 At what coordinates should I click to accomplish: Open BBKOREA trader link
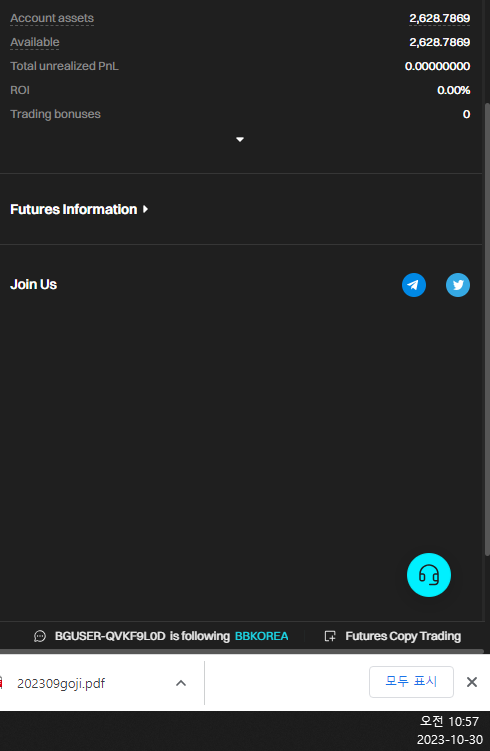tap(262, 636)
